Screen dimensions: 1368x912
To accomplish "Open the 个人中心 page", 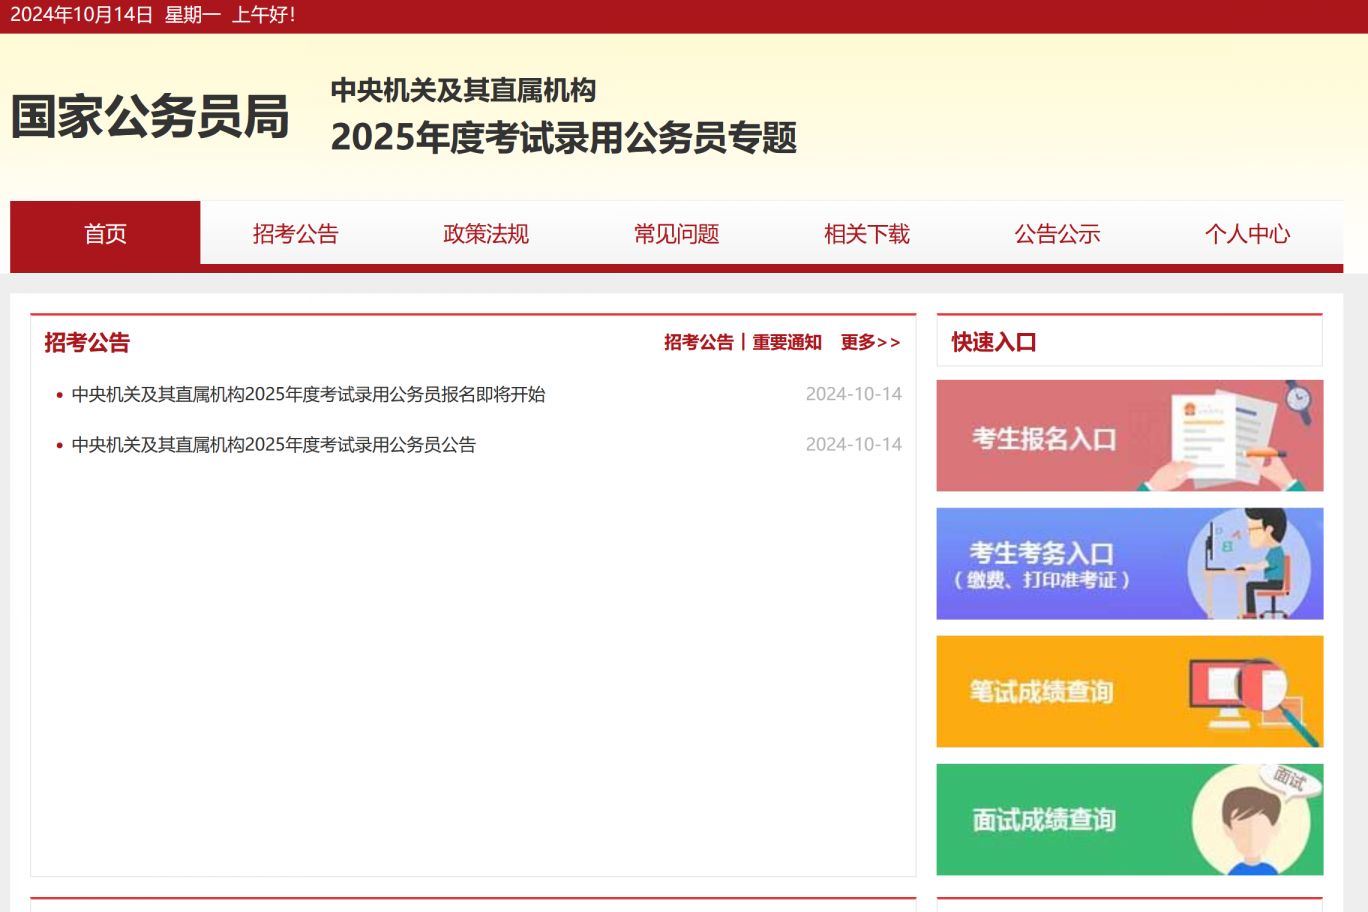I will pos(1247,234).
